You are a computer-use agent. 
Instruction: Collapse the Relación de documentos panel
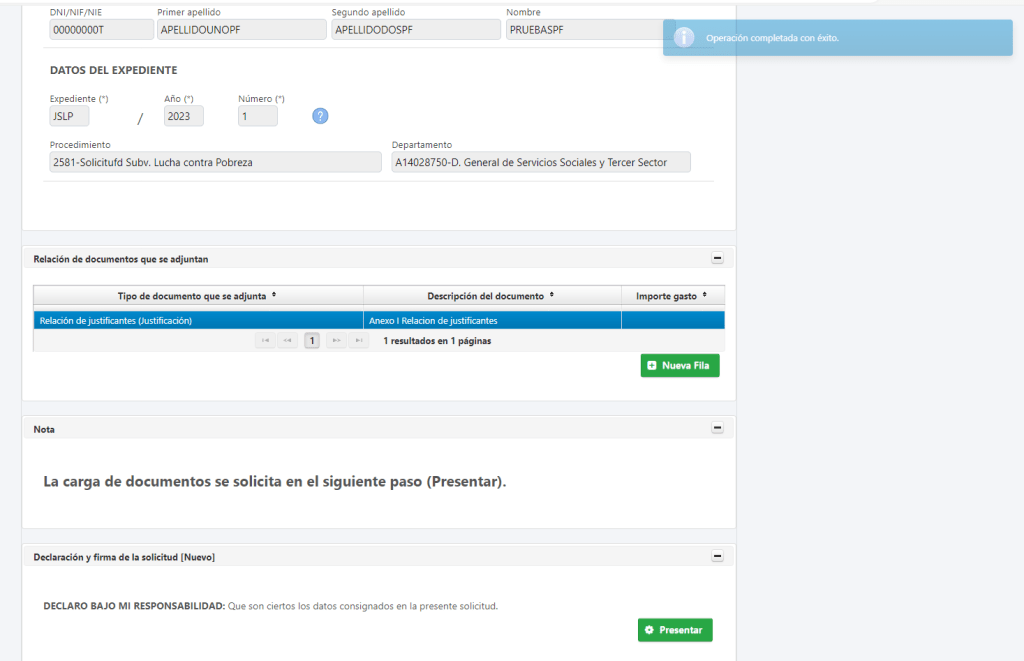click(x=717, y=258)
